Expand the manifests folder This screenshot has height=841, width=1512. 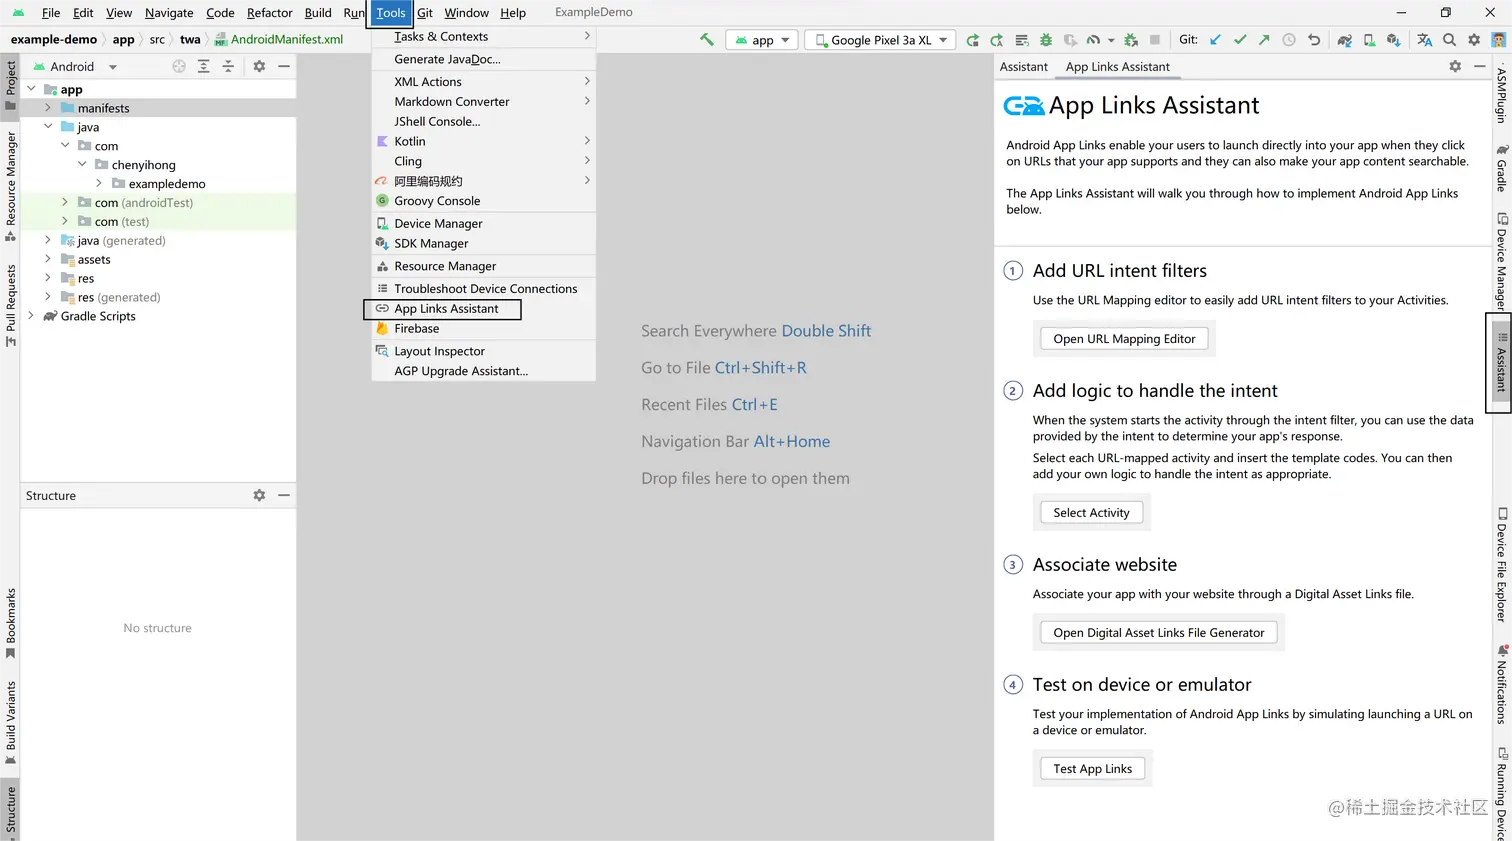click(x=48, y=108)
